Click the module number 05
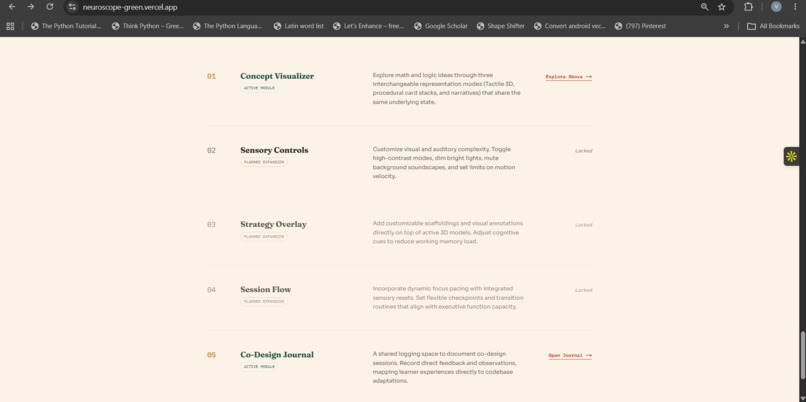 [211, 355]
